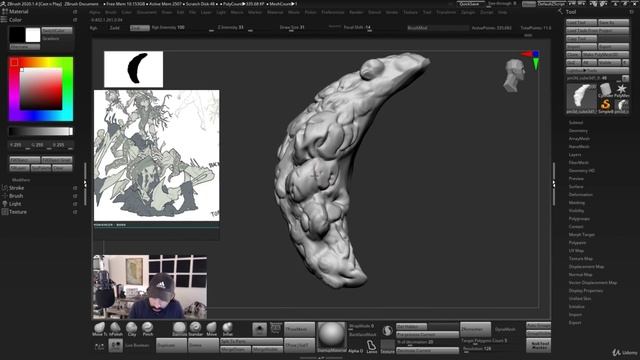Screen dimensions: 640x360
Task: Open the Alpha menu
Action: click(x=94, y=12)
